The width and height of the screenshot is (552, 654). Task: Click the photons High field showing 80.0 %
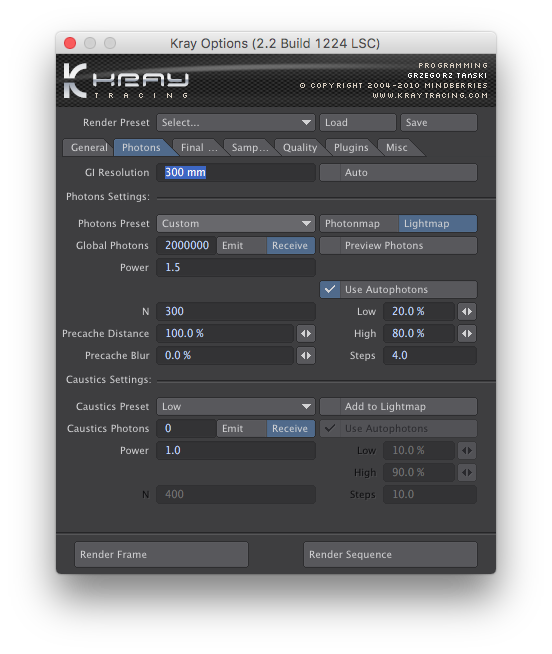(x=419, y=334)
